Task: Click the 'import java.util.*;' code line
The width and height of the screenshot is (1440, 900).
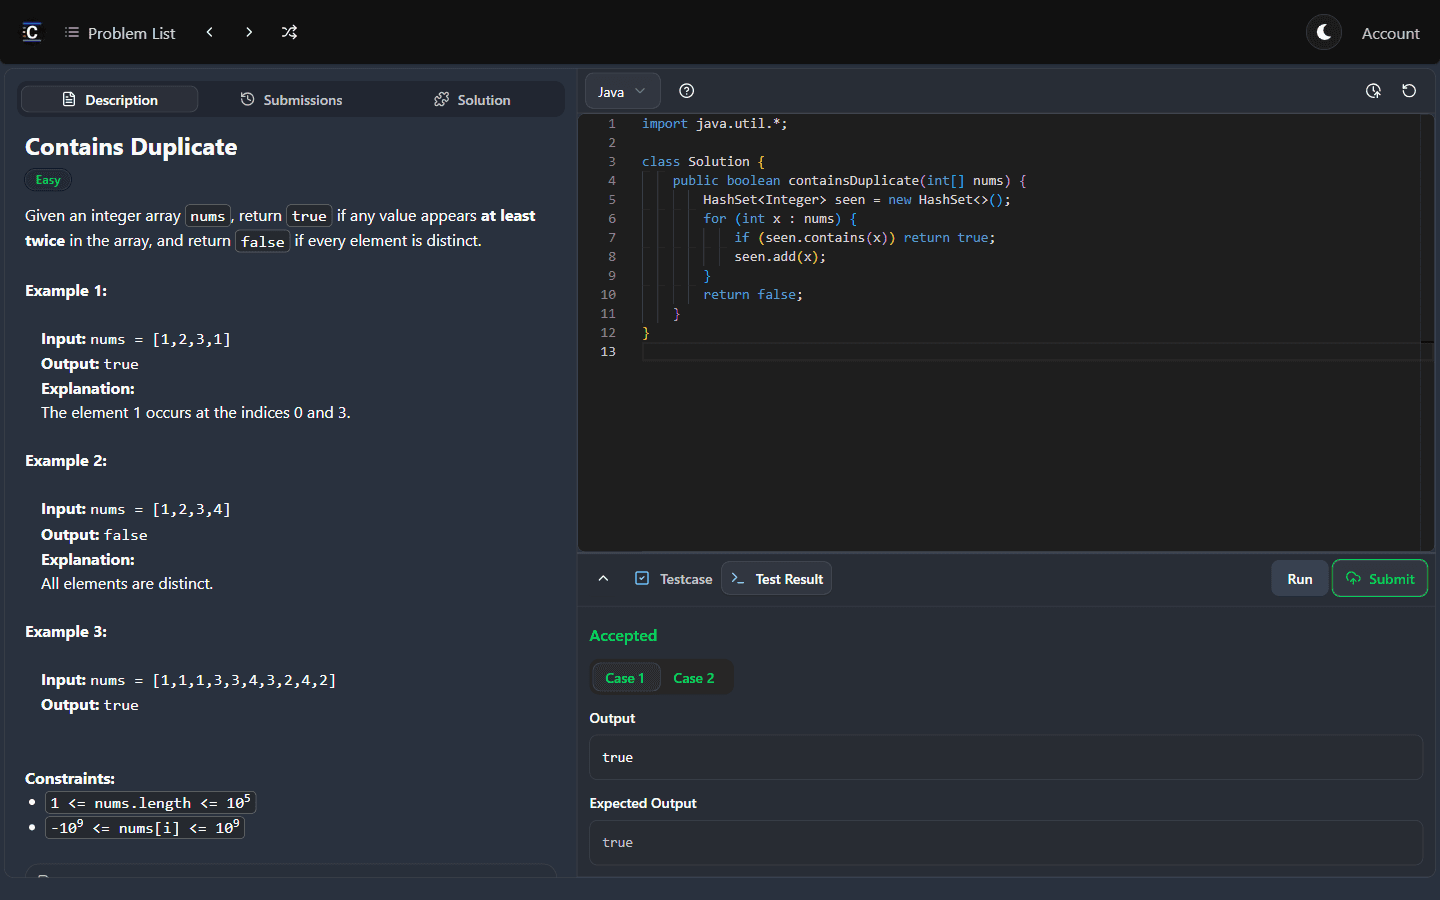Action: click(714, 124)
